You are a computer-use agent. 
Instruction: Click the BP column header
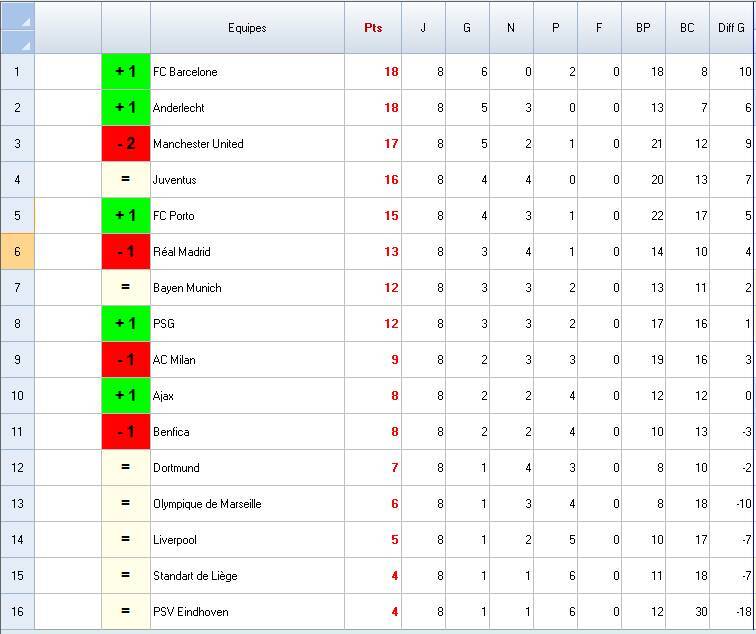[x=643, y=28]
